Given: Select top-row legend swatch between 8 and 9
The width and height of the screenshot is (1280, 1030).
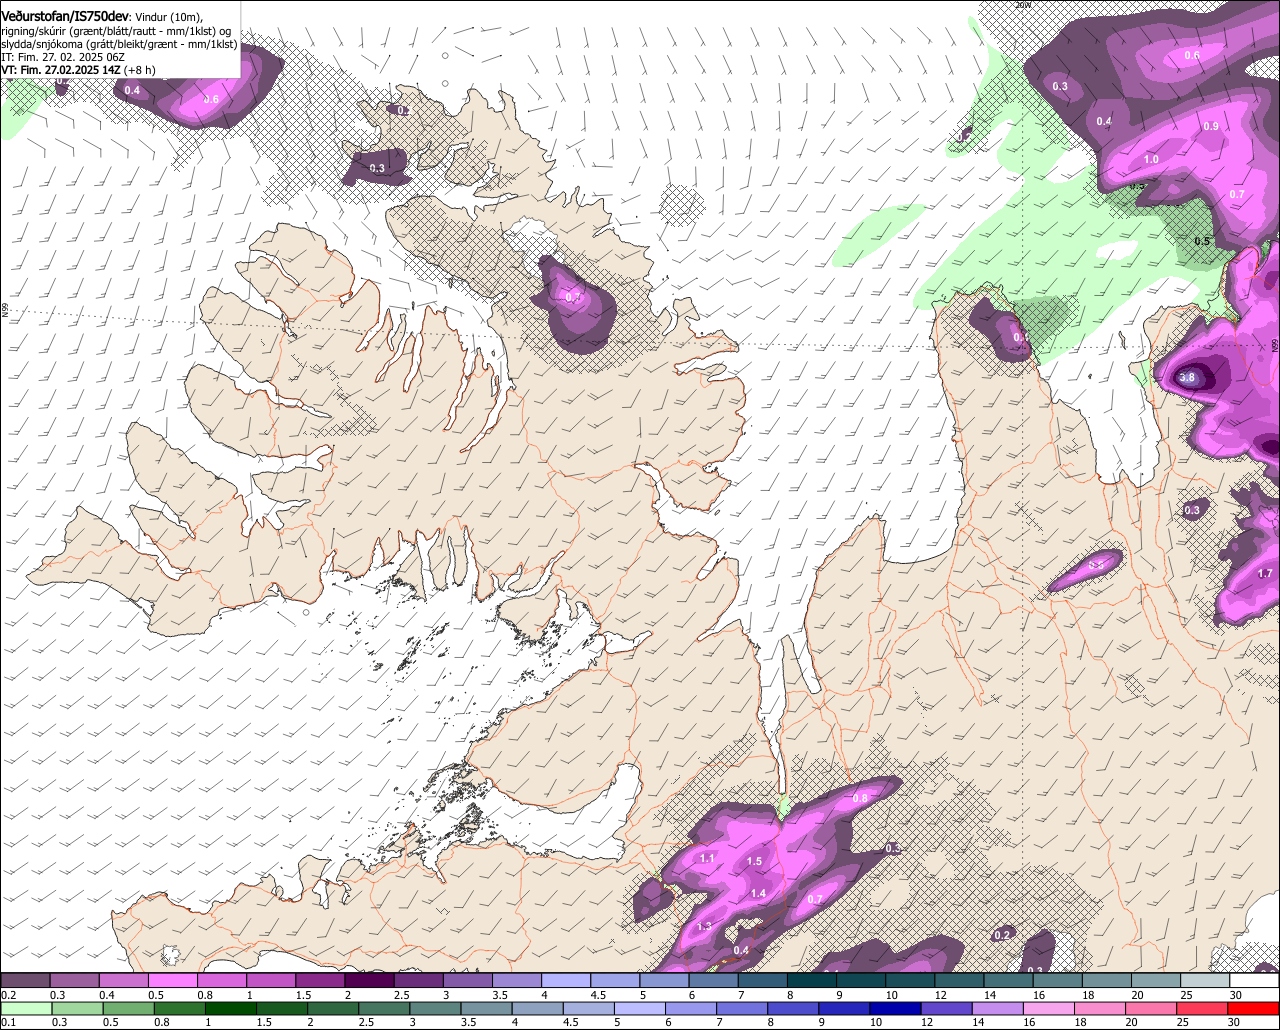Looking at the screenshot, I should [x=812, y=980].
